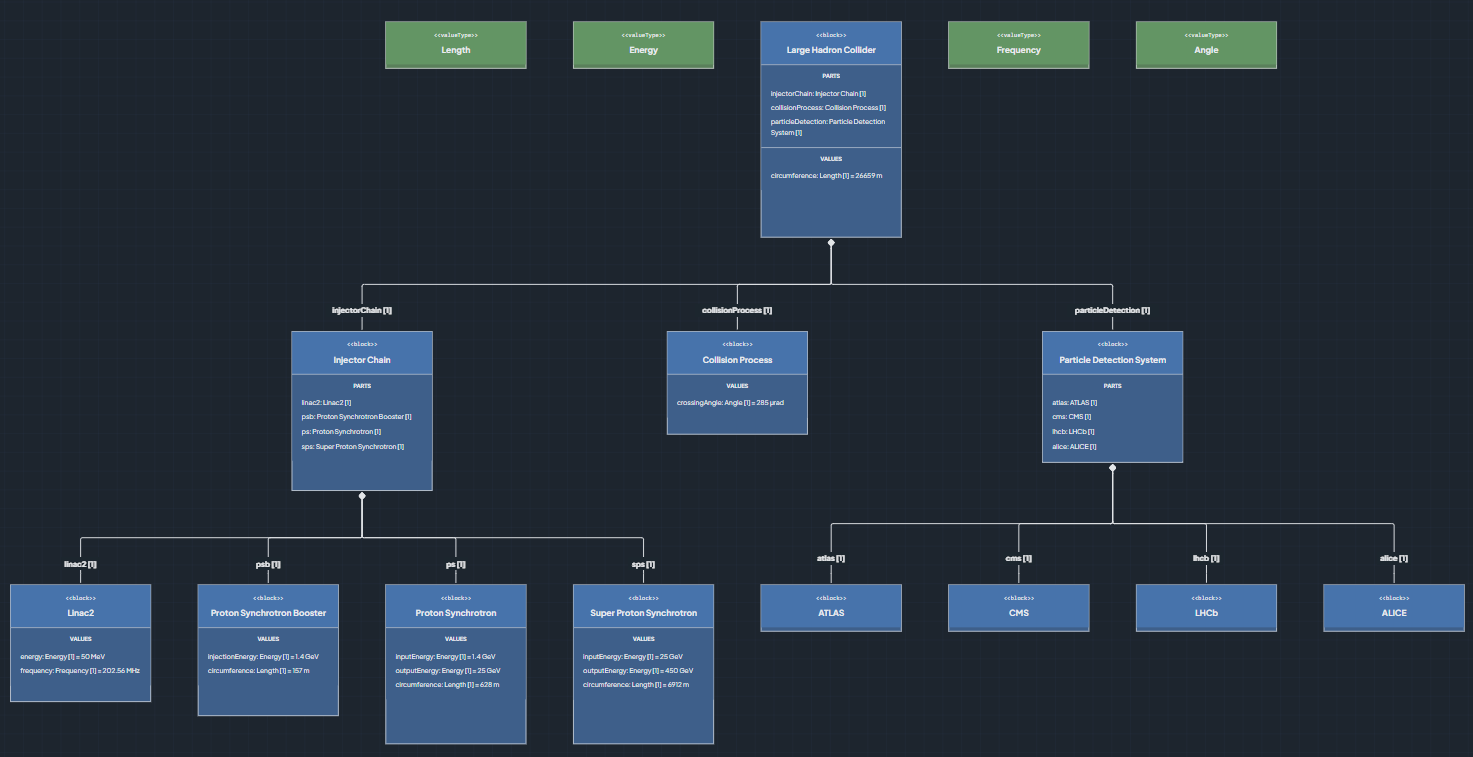Select 'atlas: ATLAS [1]' part row

coord(1074,402)
